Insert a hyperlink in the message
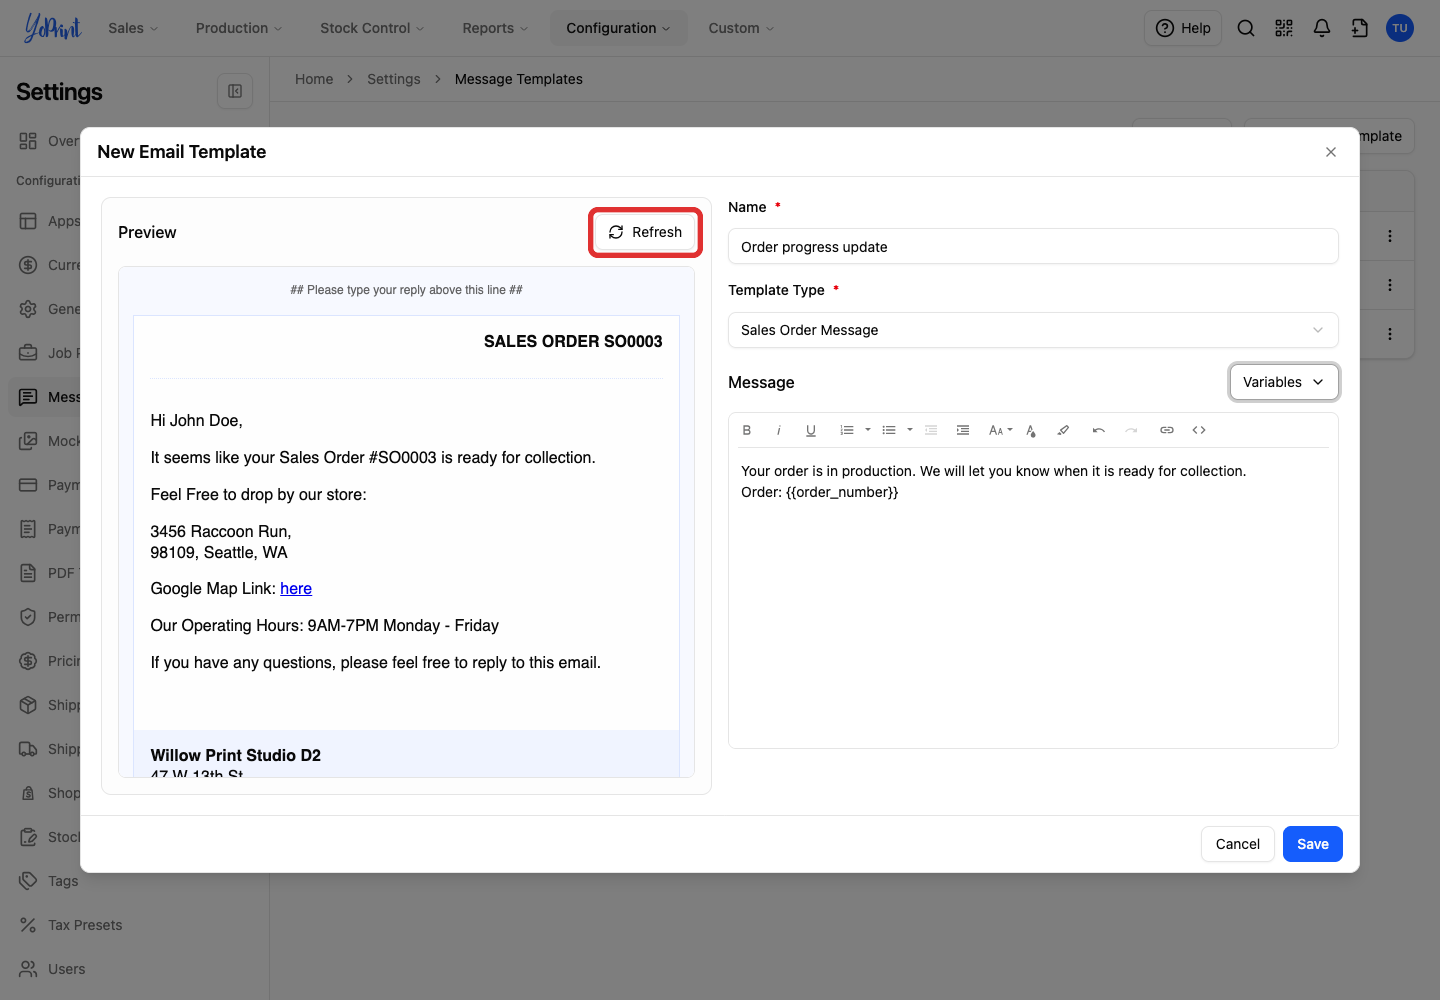This screenshot has width=1440, height=1000. [1167, 430]
